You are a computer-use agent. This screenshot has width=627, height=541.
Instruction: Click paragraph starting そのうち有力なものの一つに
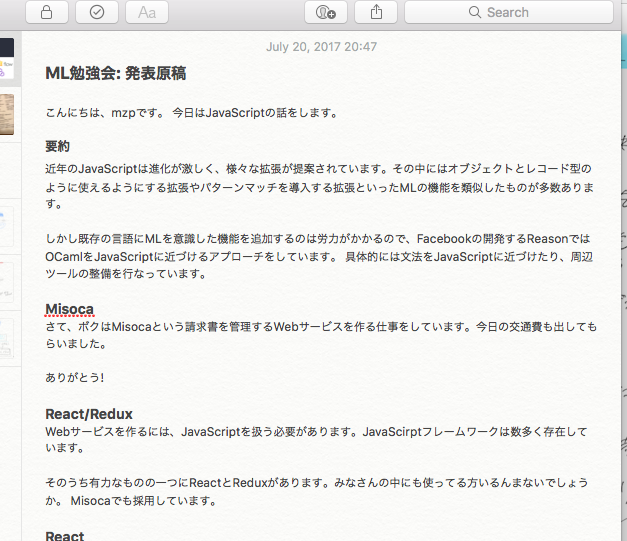click(317, 491)
